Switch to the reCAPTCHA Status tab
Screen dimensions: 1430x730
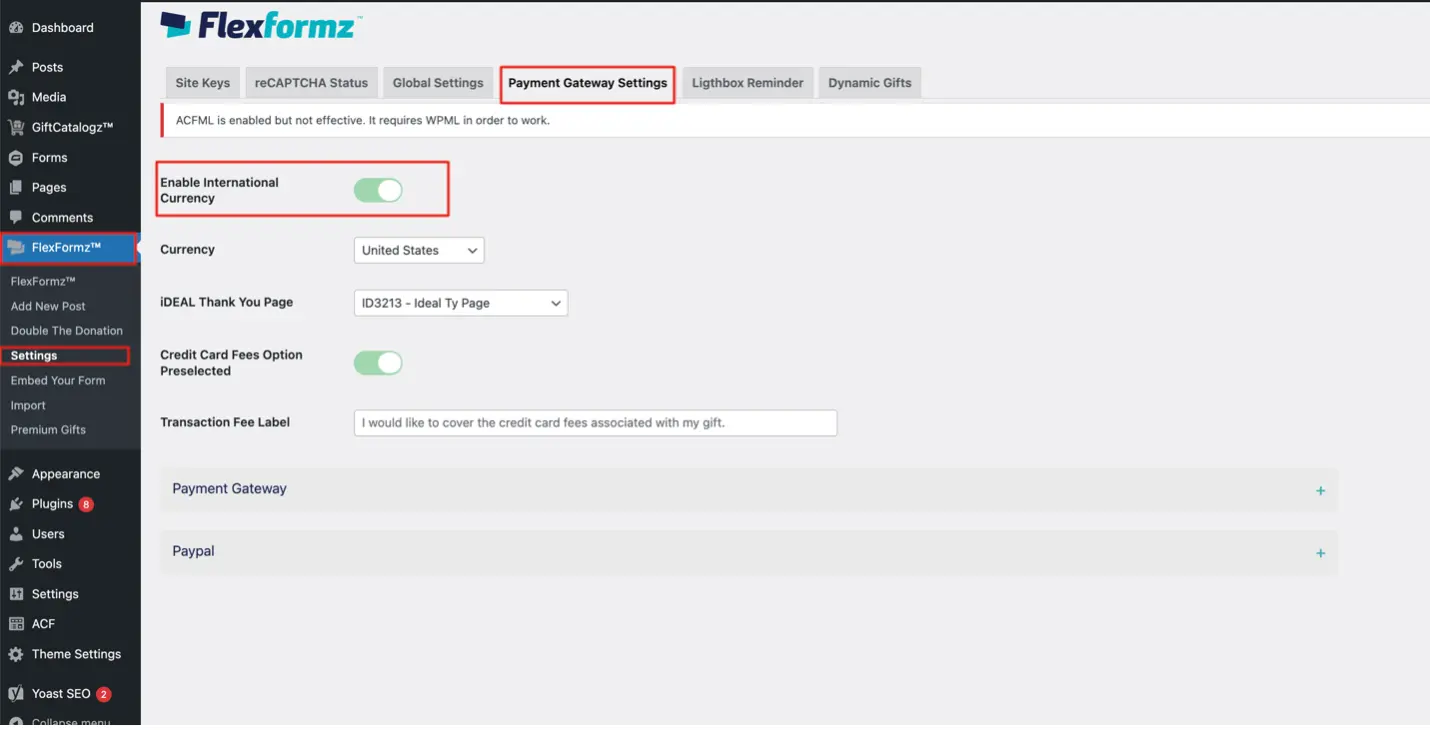coord(311,83)
